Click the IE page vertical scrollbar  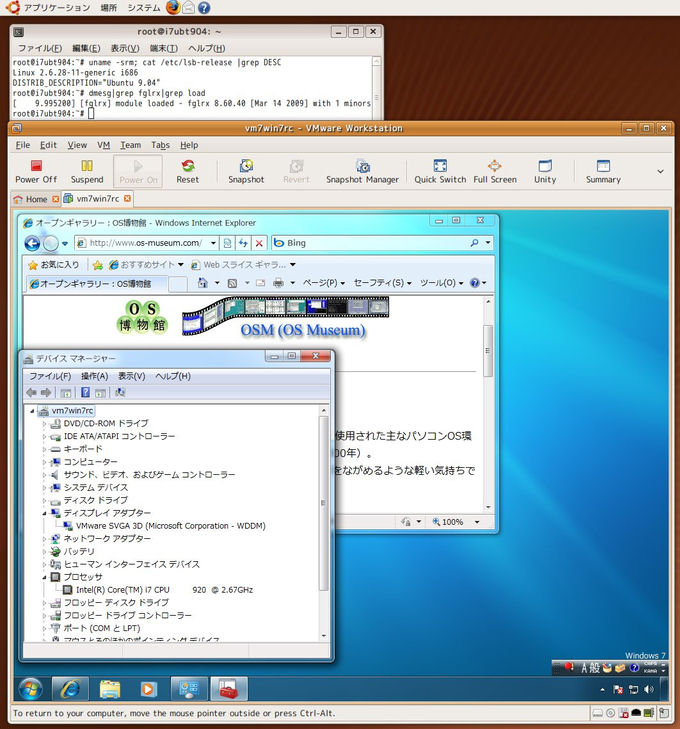(x=488, y=404)
